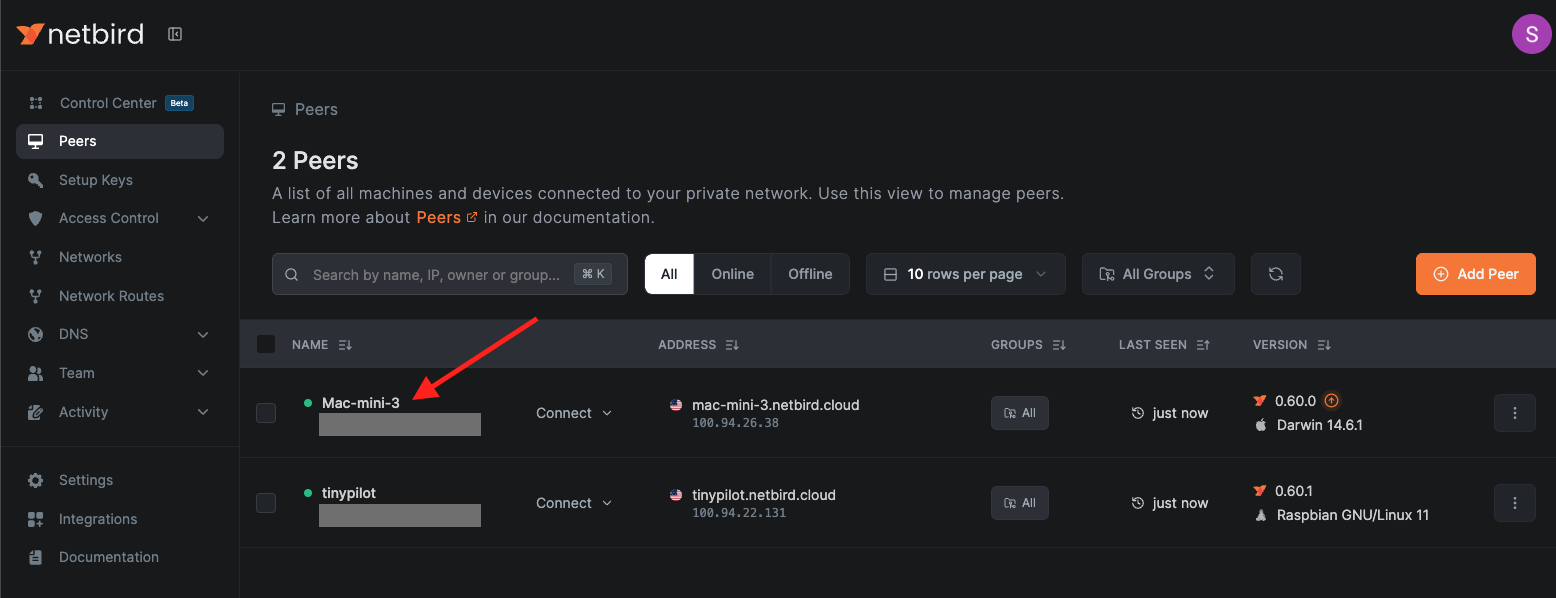Click the Add Peer button
Image resolution: width=1556 pixels, height=598 pixels.
pos(1475,273)
